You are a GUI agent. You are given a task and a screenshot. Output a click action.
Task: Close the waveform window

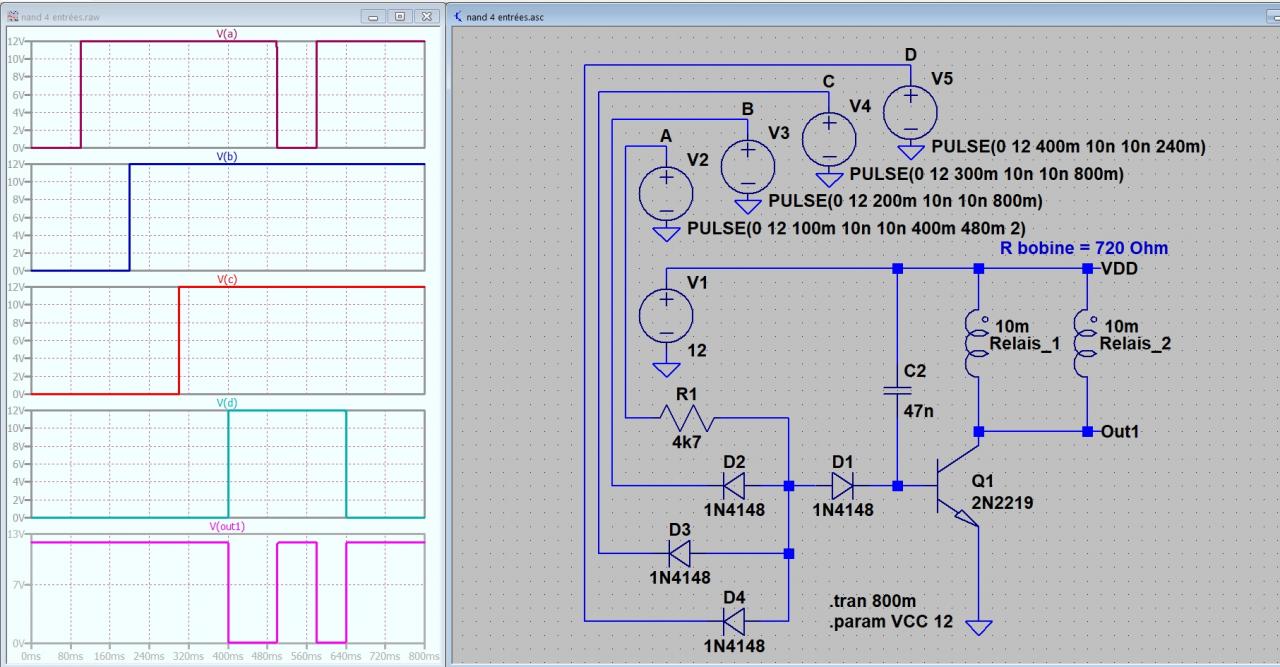tap(426, 17)
